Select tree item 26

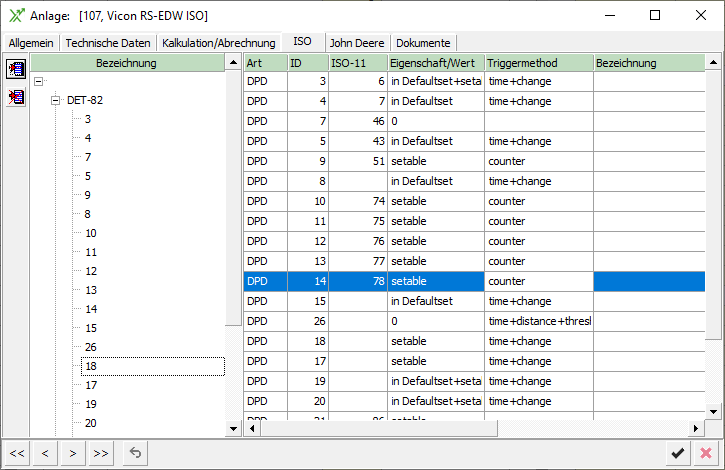pos(91,347)
